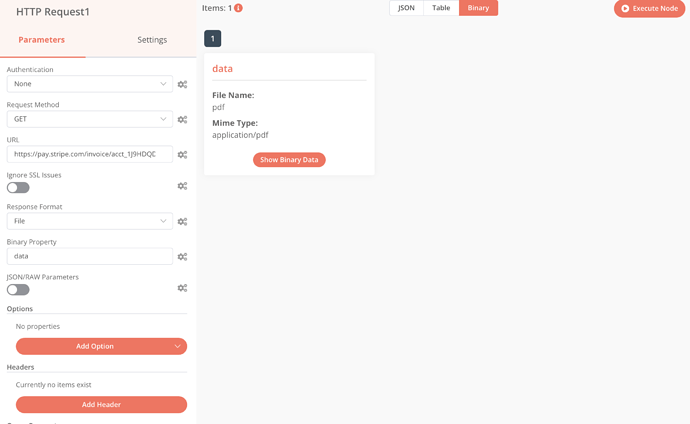The image size is (690, 424).
Task: Click the red info icon beside Items: 1
Action: coord(238,8)
